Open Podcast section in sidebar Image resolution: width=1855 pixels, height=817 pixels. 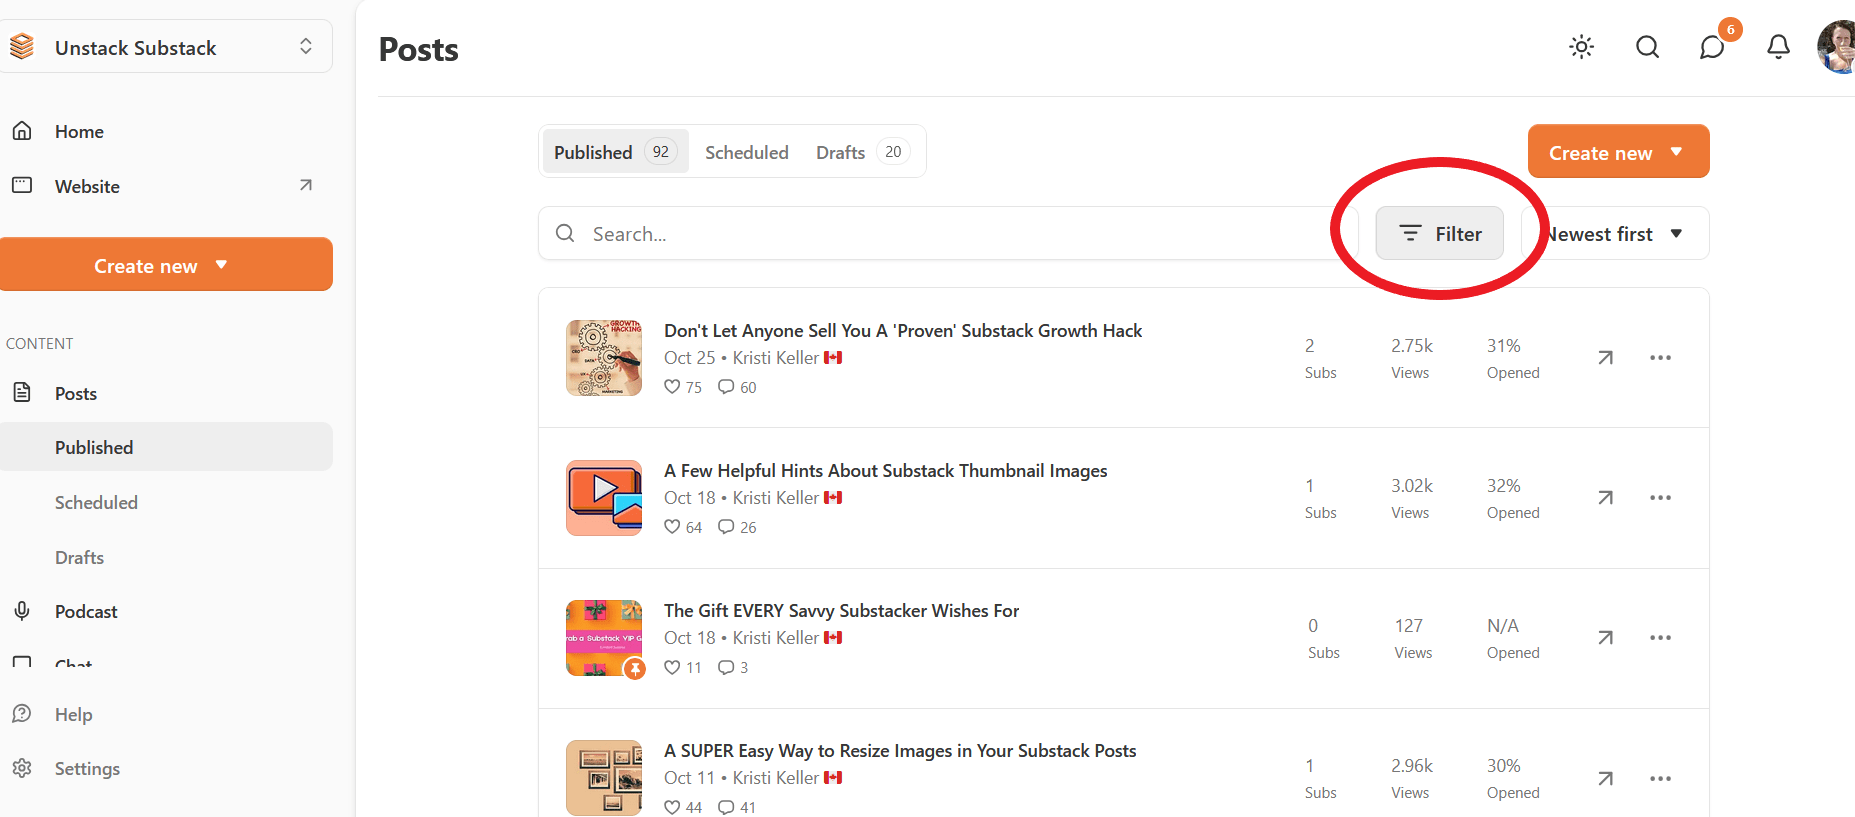(86, 611)
